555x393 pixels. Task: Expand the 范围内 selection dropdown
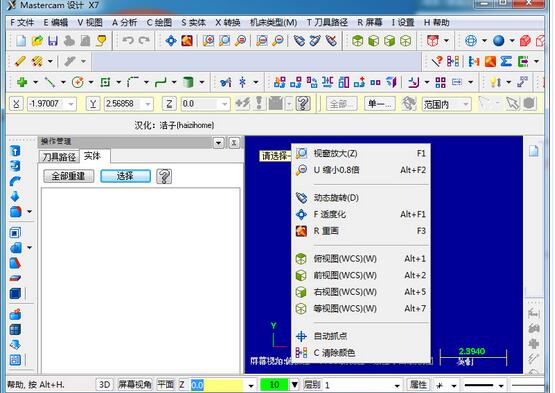(x=466, y=104)
